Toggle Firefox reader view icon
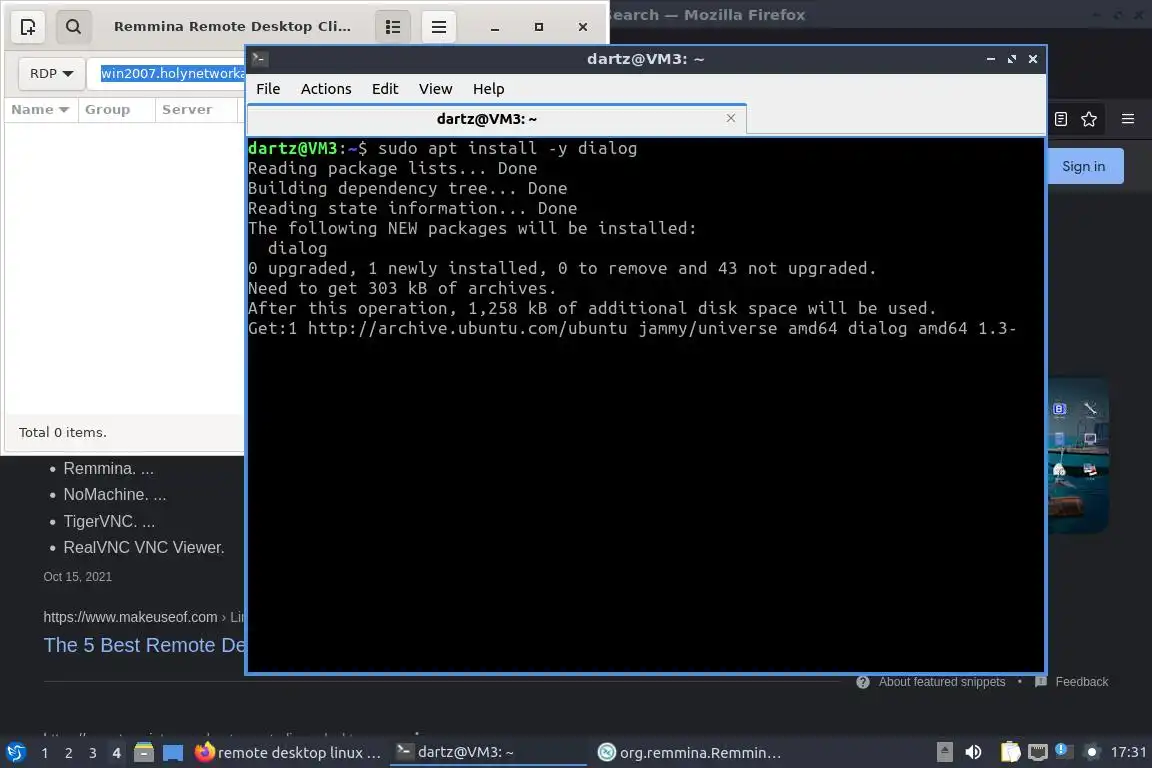This screenshot has height=768, width=1152. point(1060,119)
